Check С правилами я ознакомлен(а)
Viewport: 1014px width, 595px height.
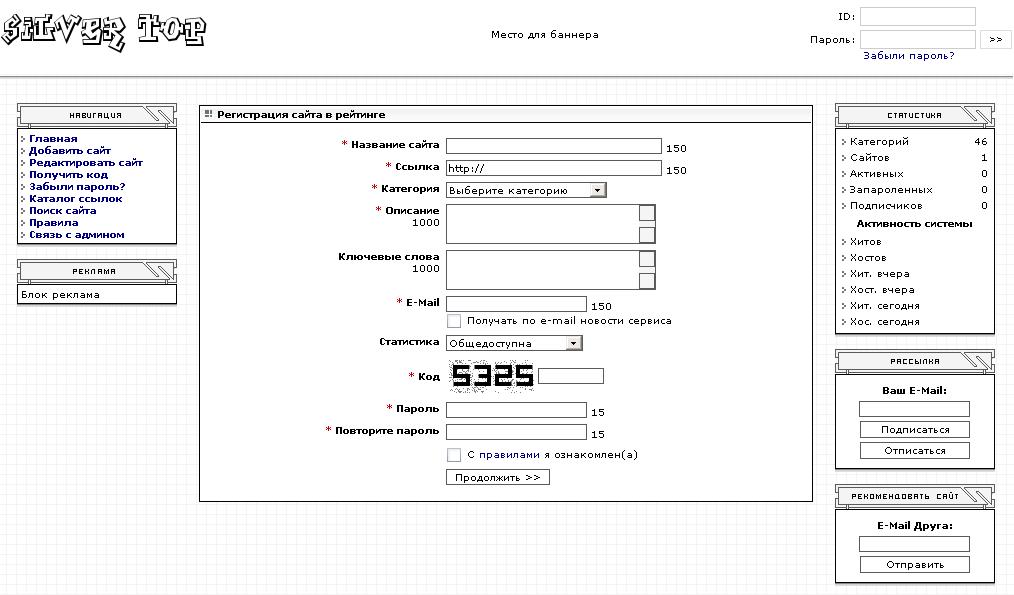tap(454, 455)
